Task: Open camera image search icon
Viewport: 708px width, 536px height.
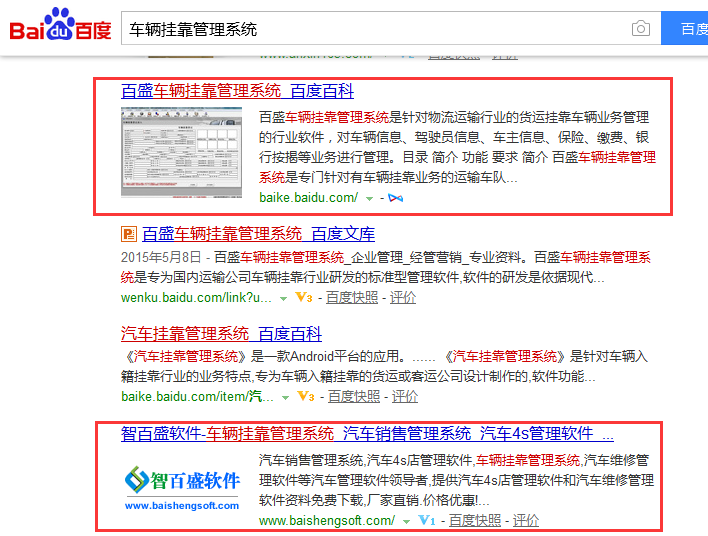Action: tap(640, 29)
